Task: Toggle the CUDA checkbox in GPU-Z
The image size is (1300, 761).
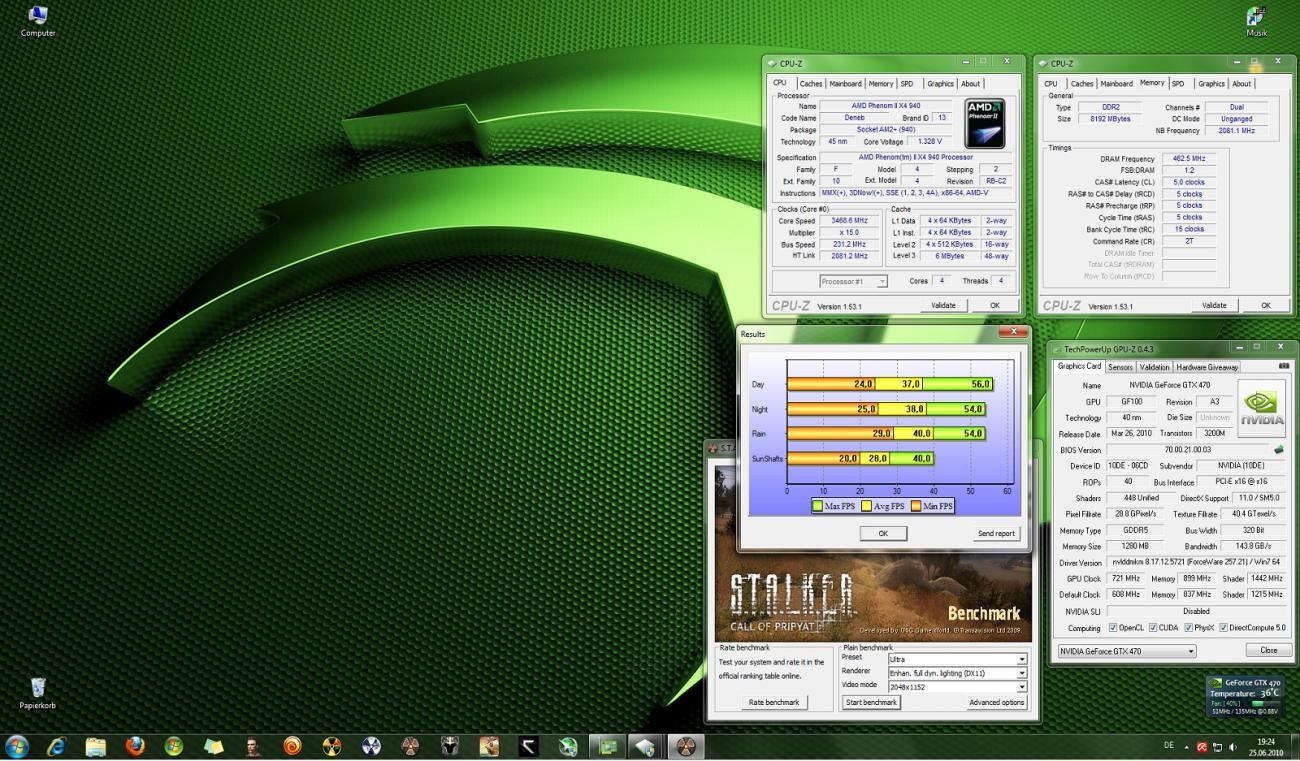Action: point(1152,628)
